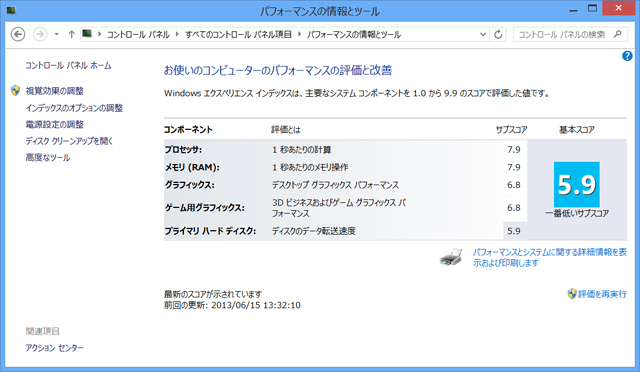This screenshot has height=372, width=640.
Task: Click the 1 秒あたりの計算 description
Action: pos(301,150)
